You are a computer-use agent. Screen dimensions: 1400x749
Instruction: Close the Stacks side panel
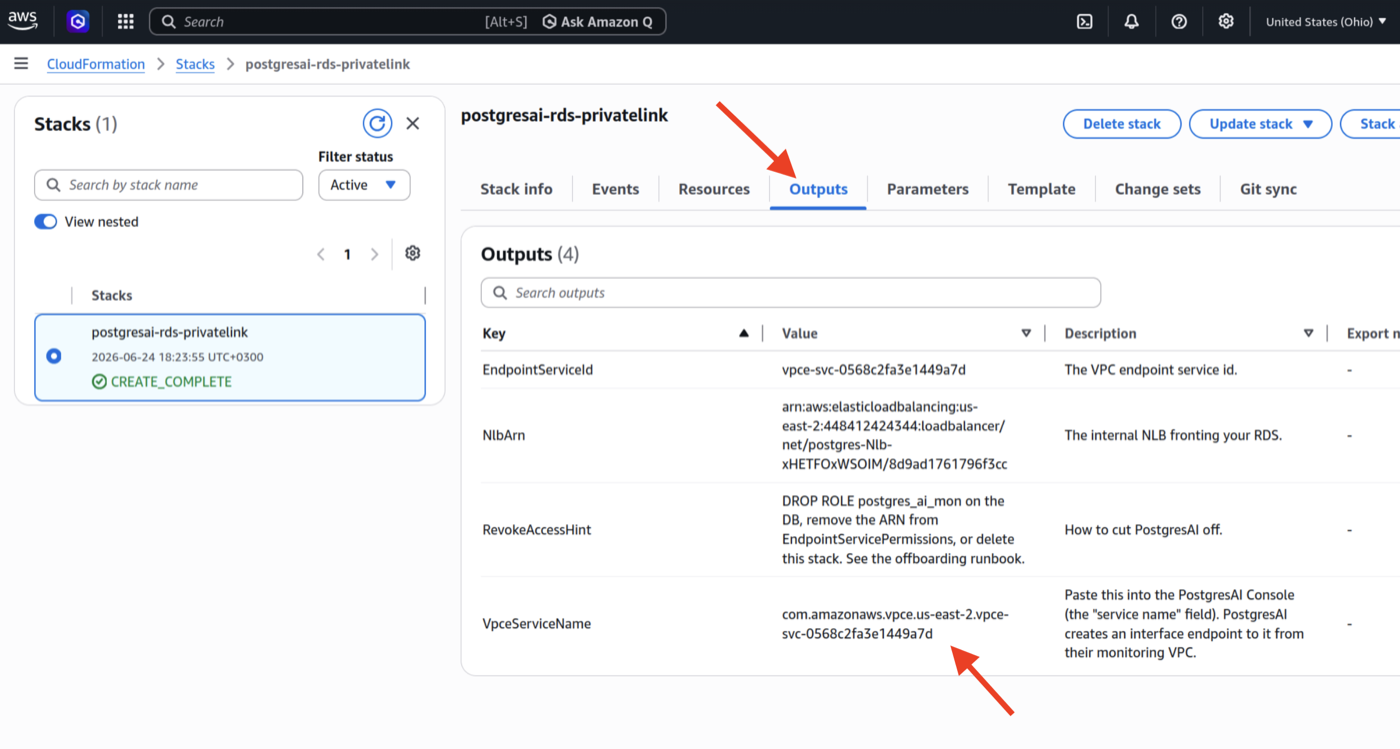coord(413,124)
